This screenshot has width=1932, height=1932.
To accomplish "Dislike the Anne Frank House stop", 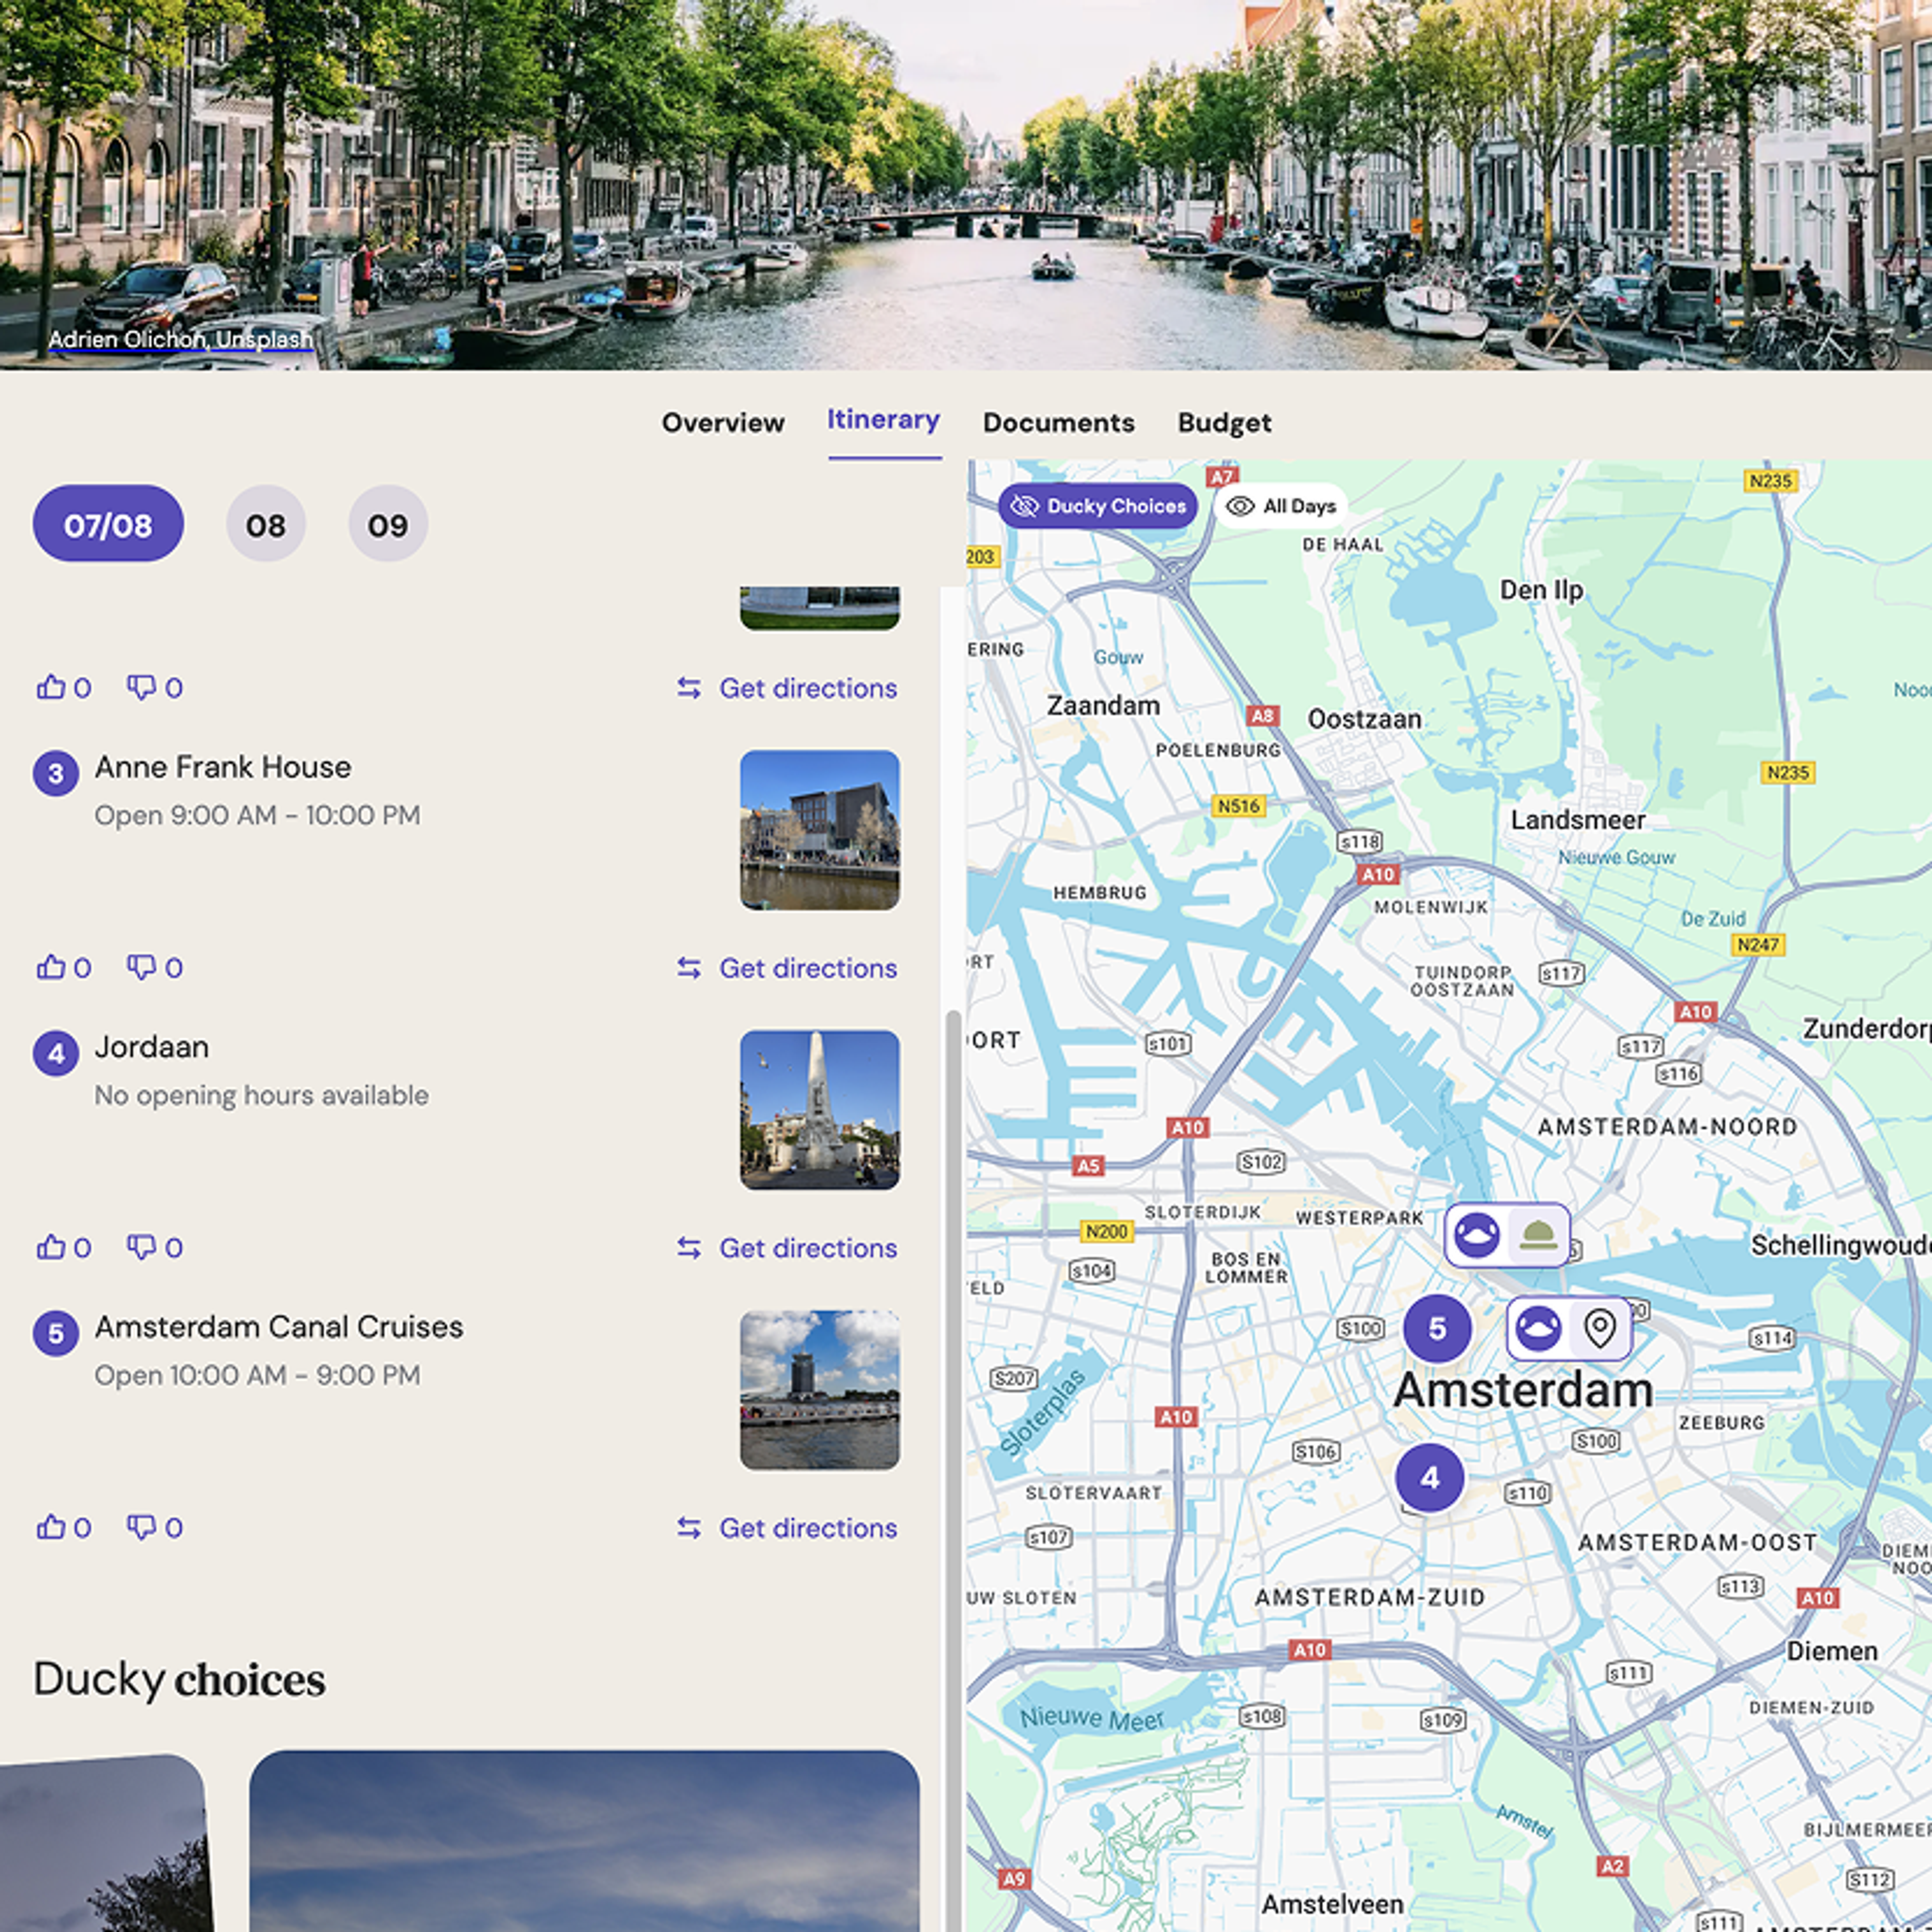I will pyautogui.click(x=141, y=967).
